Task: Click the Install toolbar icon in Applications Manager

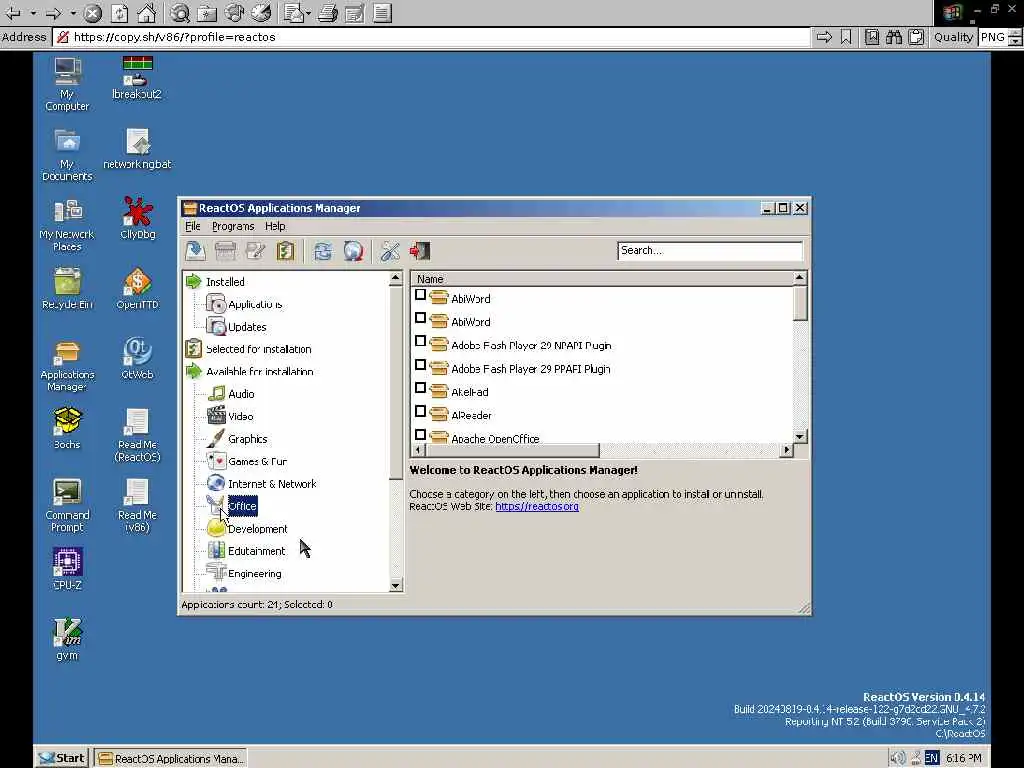Action: pyautogui.click(x=195, y=251)
